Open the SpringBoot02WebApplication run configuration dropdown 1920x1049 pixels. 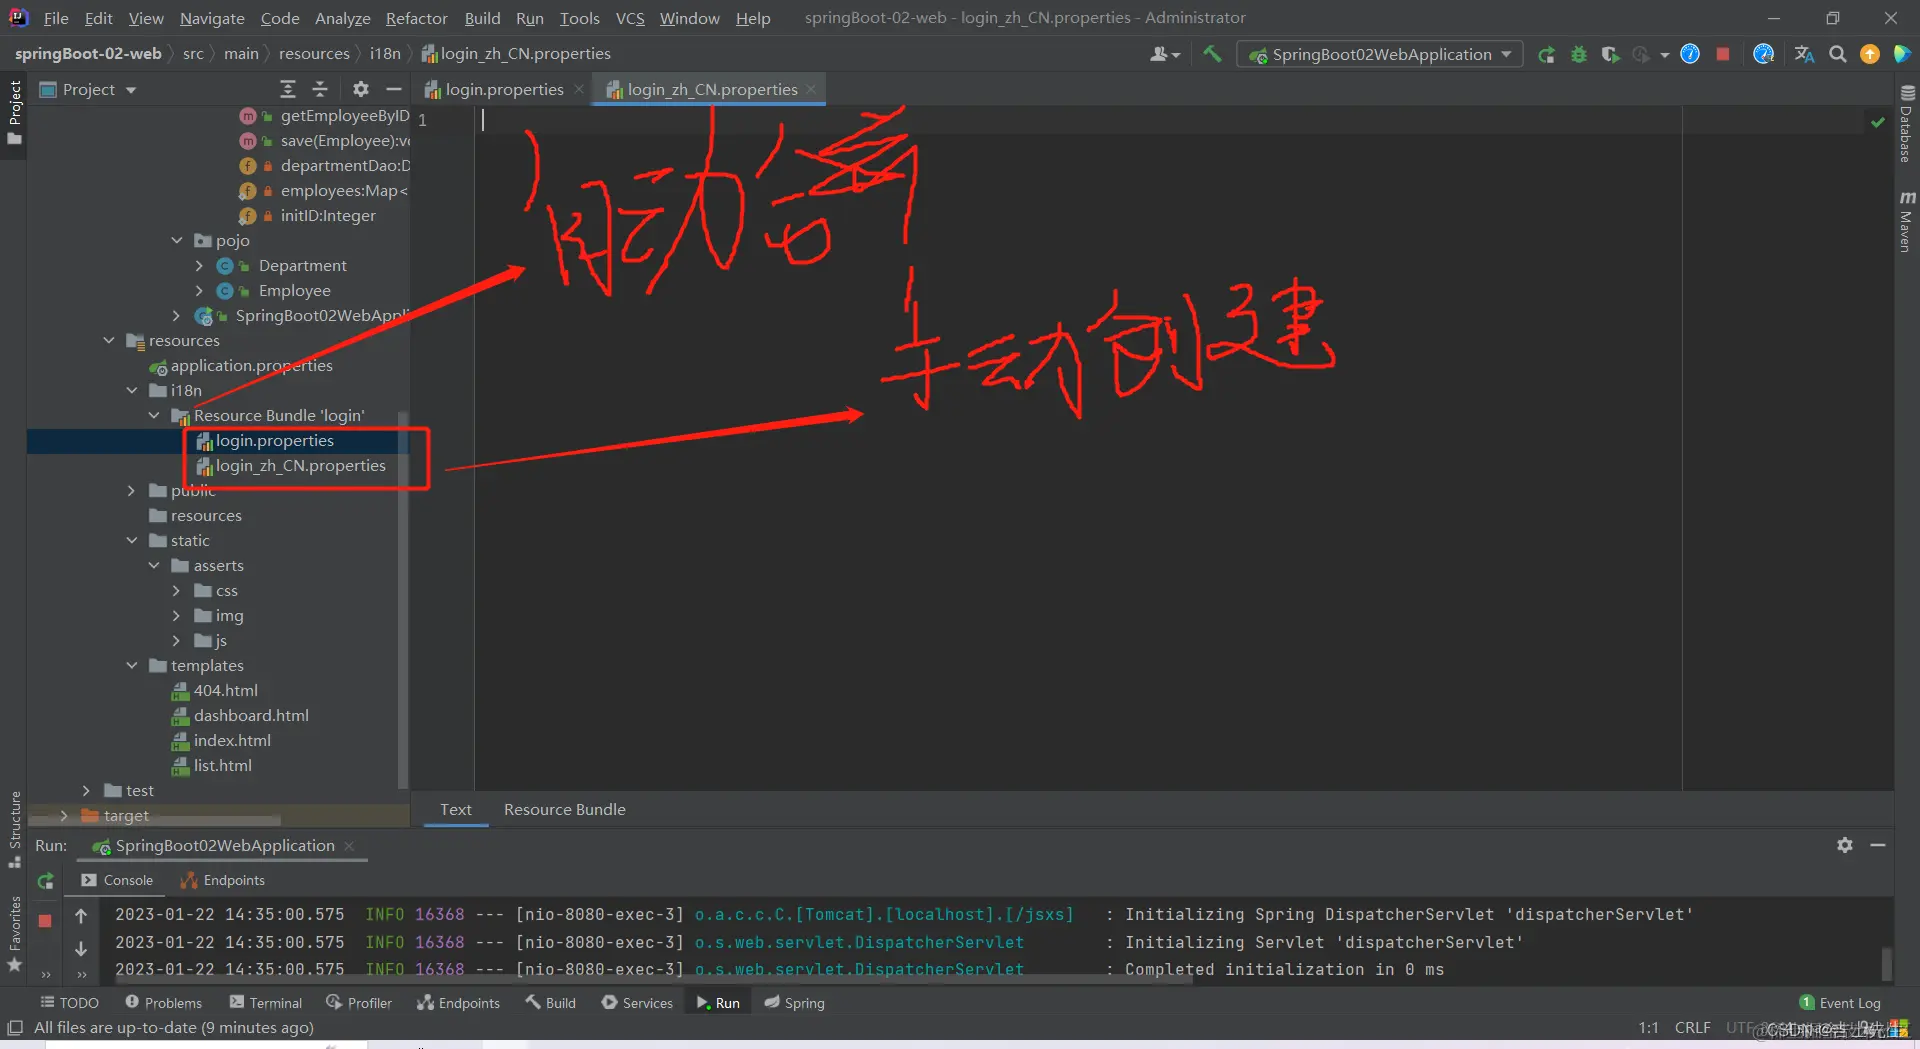tap(1380, 54)
